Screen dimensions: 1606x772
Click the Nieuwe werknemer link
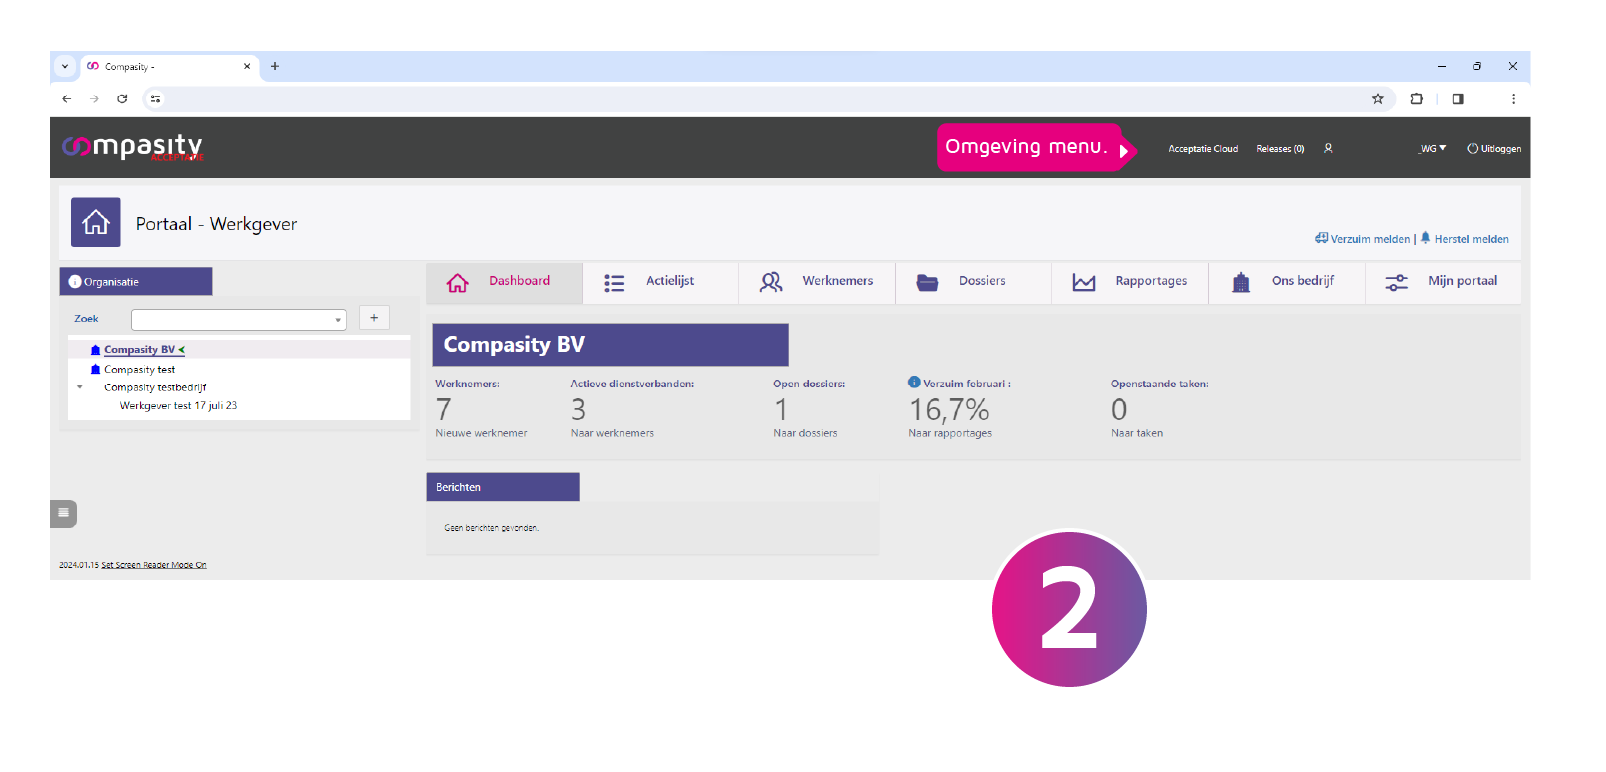point(481,433)
